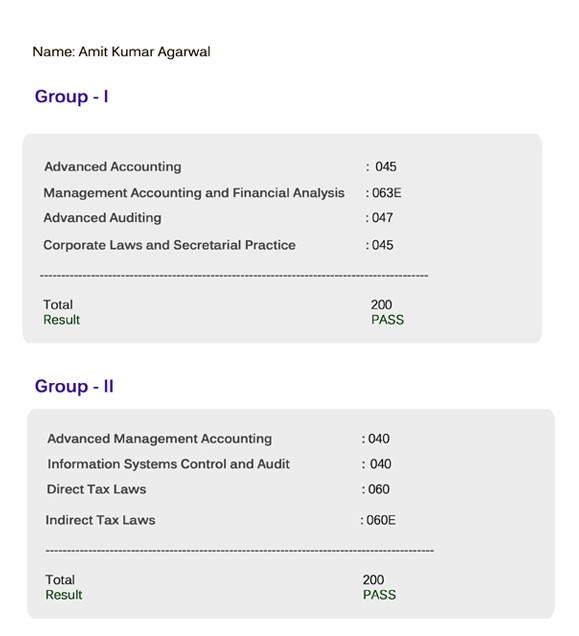The height and width of the screenshot is (636, 579).
Task: Click the Group II PASS result
Action: pyautogui.click(x=379, y=595)
